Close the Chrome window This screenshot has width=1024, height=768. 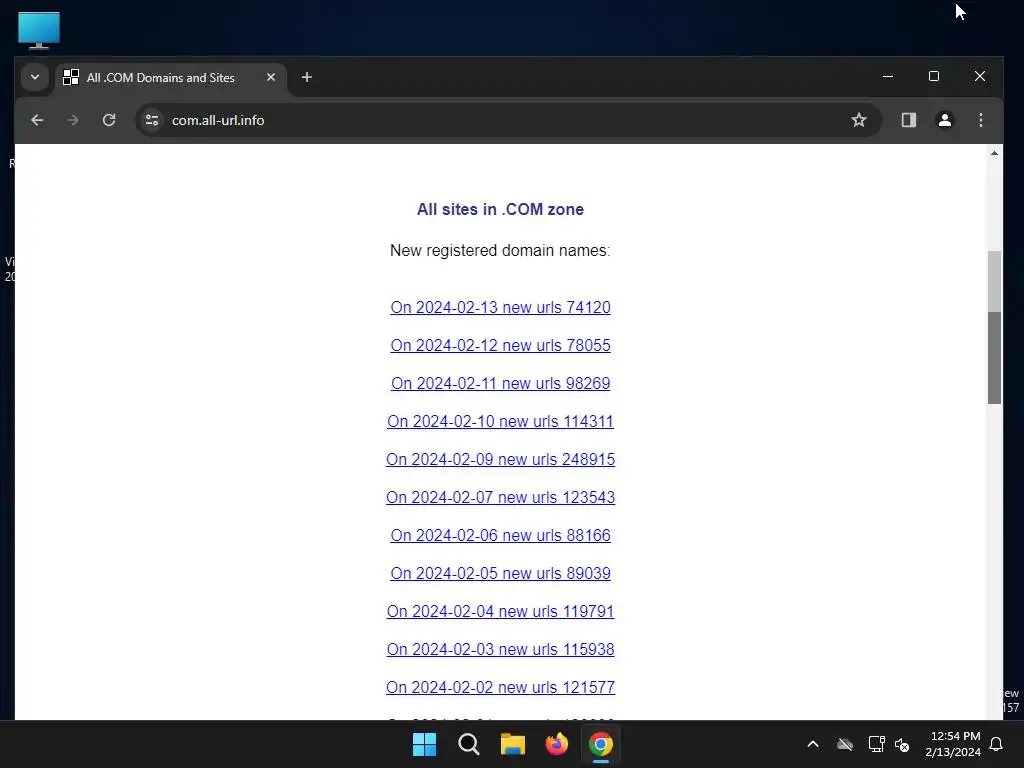[980, 76]
